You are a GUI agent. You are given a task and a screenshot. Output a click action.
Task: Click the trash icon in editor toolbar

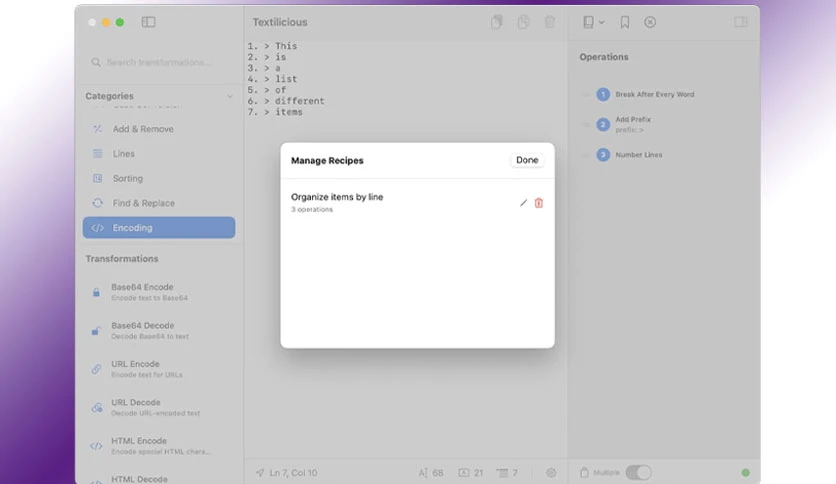pos(549,22)
